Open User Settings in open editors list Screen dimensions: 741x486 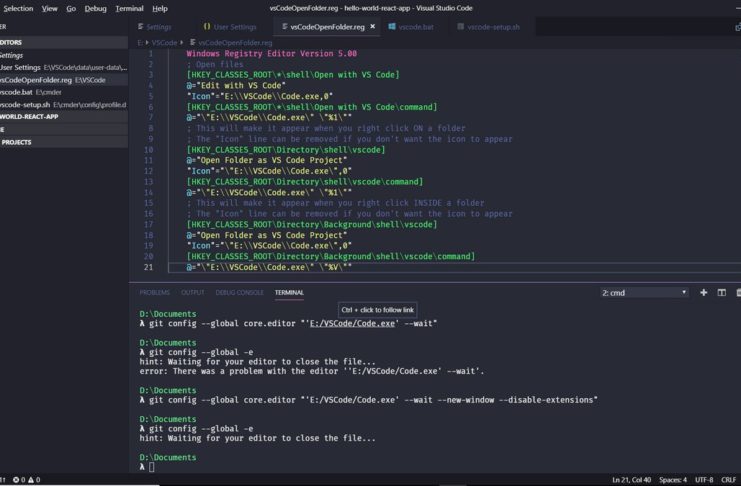[x=64, y=68]
